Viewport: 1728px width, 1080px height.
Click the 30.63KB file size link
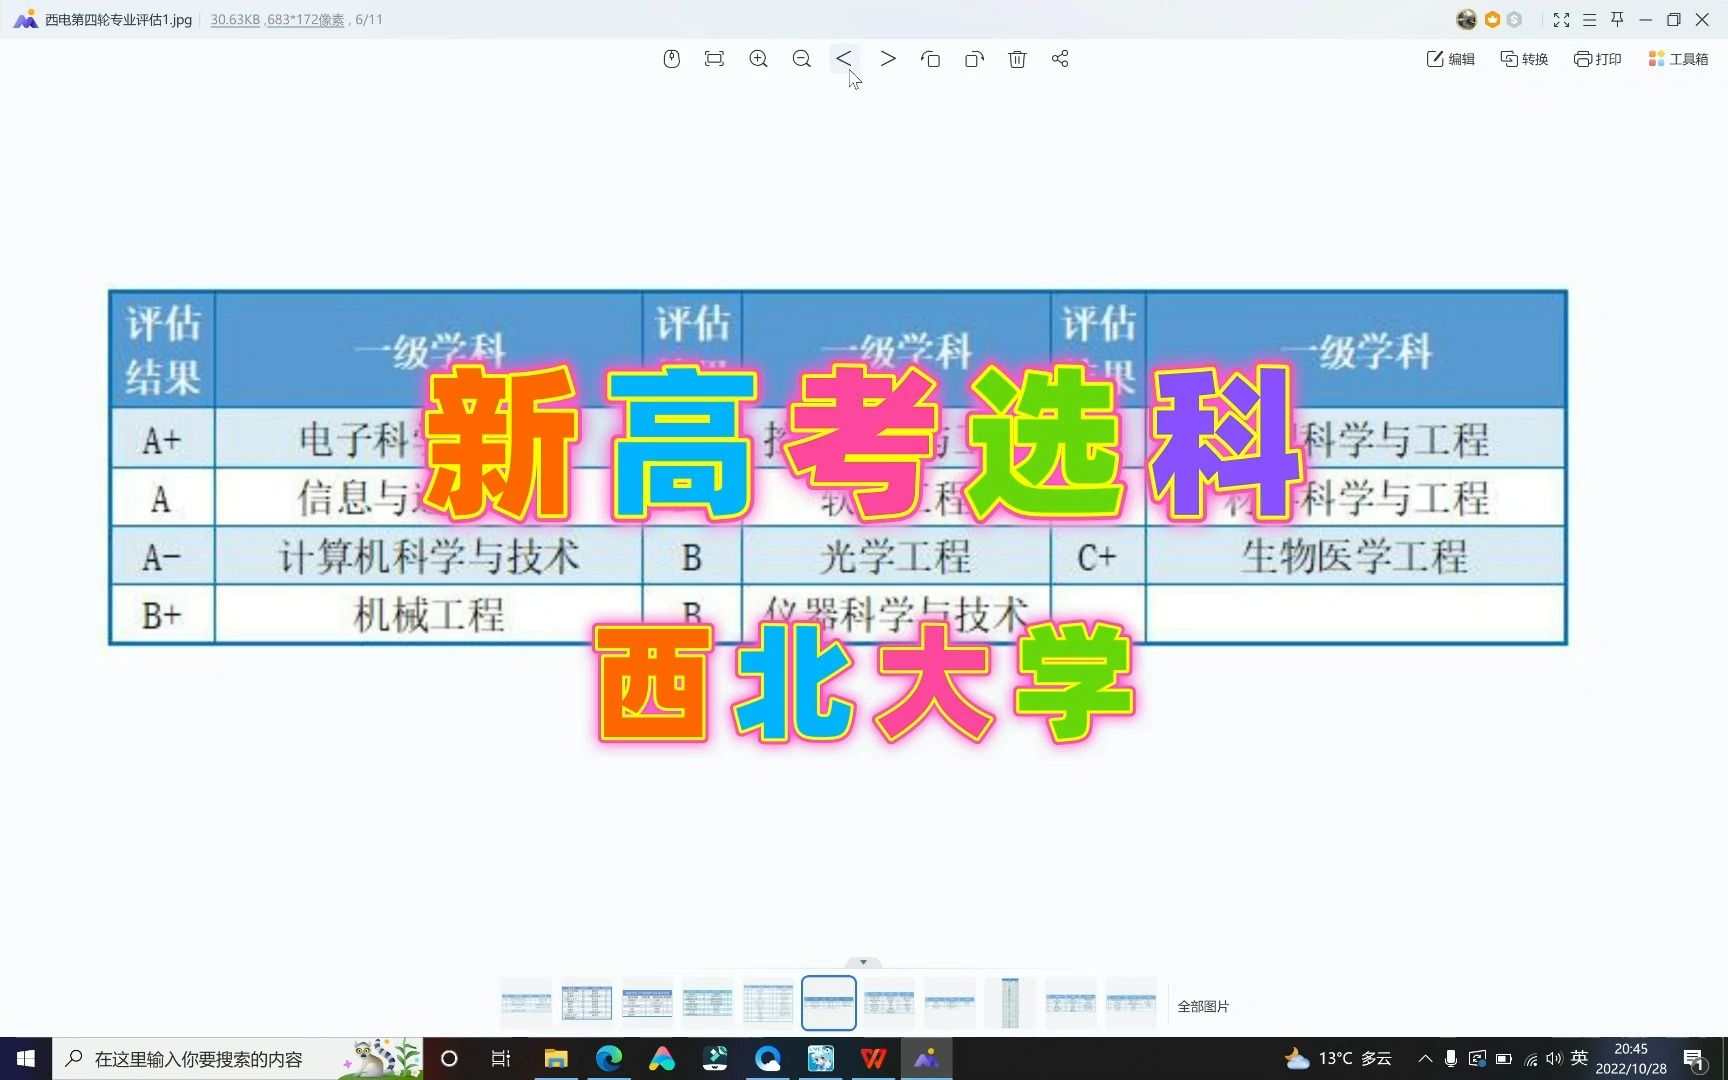pos(235,19)
